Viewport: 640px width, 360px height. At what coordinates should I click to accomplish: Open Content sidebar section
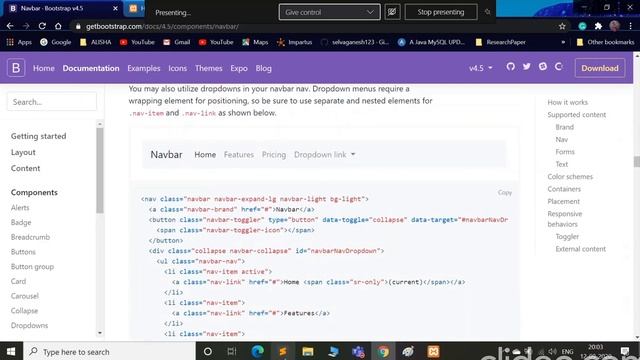[25, 168]
